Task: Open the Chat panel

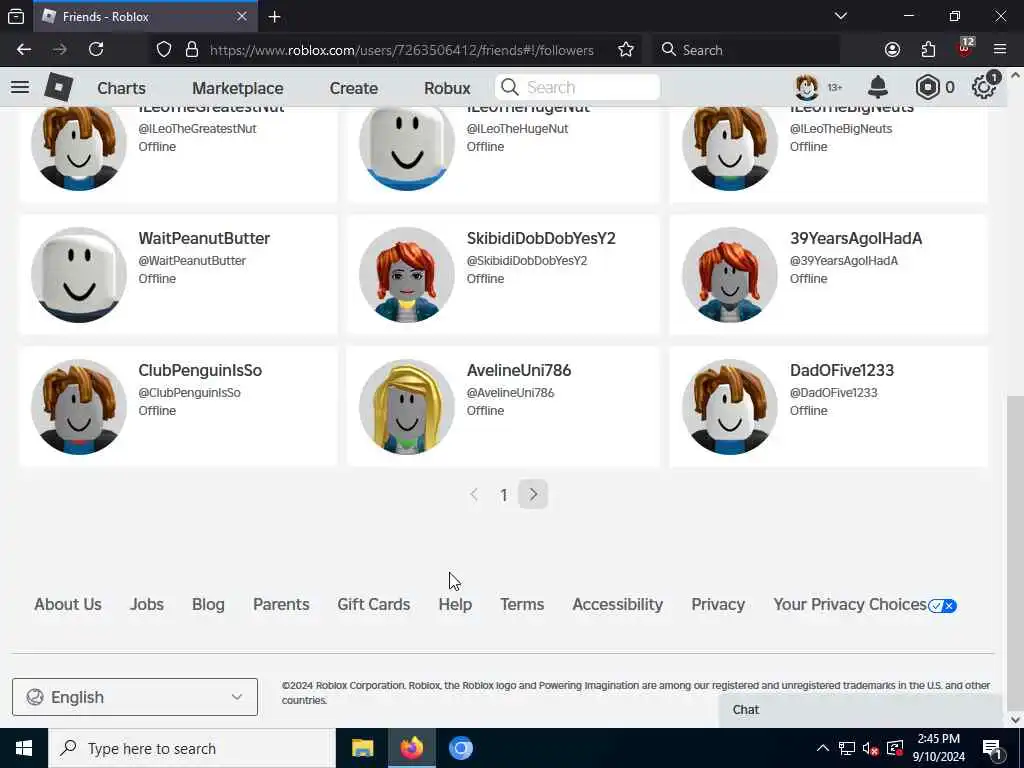Action: tap(860, 710)
